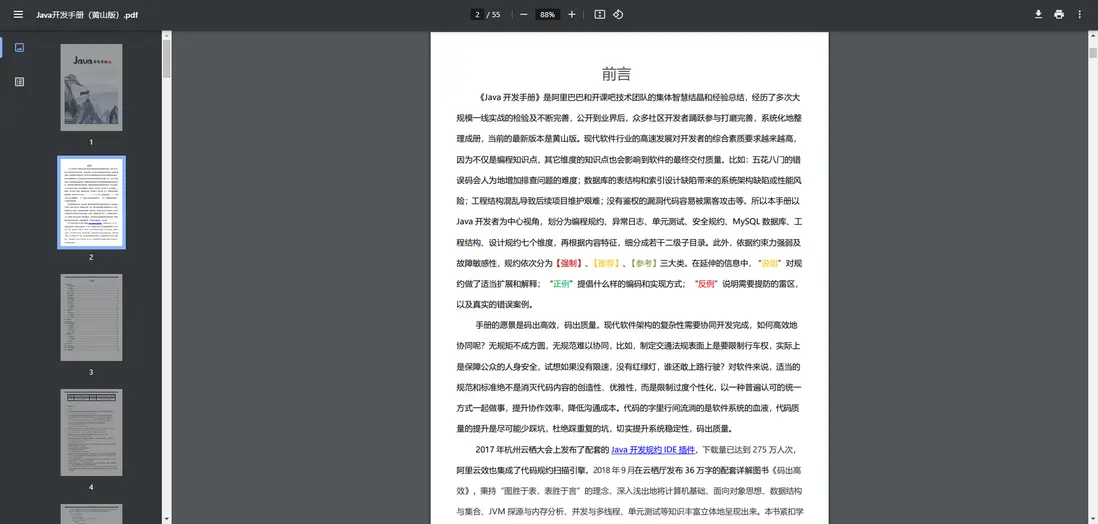Click the fit to page icon

pyautogui.click(x=599, y=14)
